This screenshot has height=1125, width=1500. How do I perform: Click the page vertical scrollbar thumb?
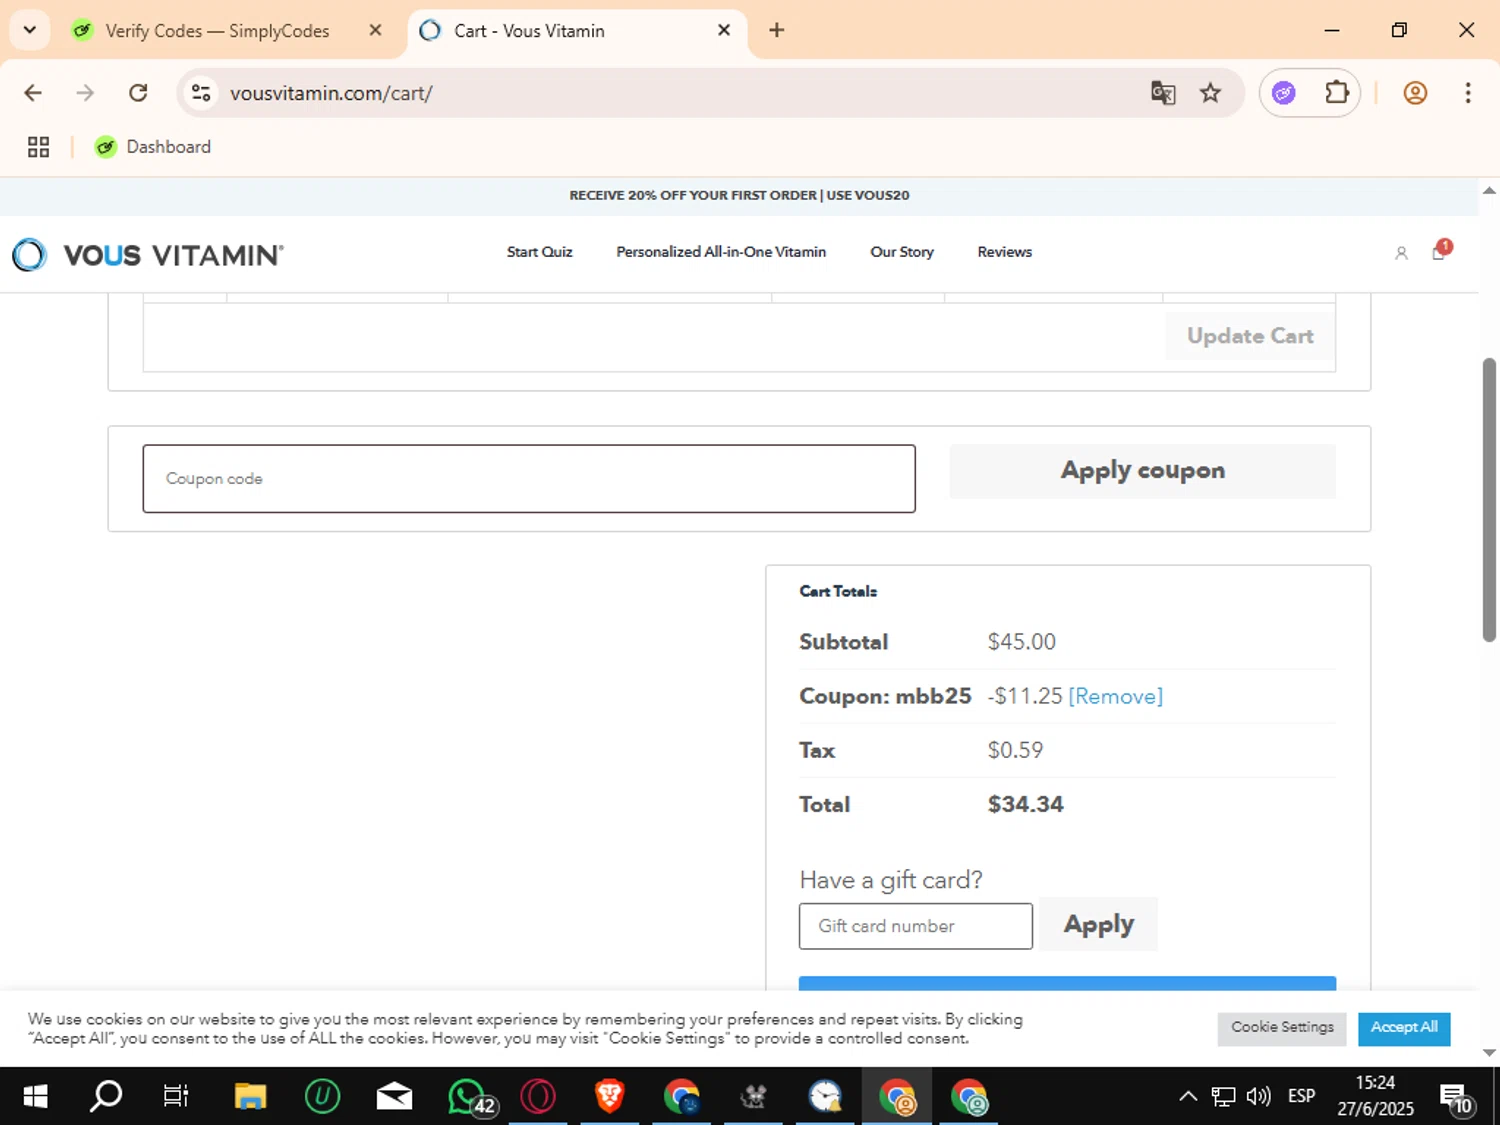[x=1489, y=499]
